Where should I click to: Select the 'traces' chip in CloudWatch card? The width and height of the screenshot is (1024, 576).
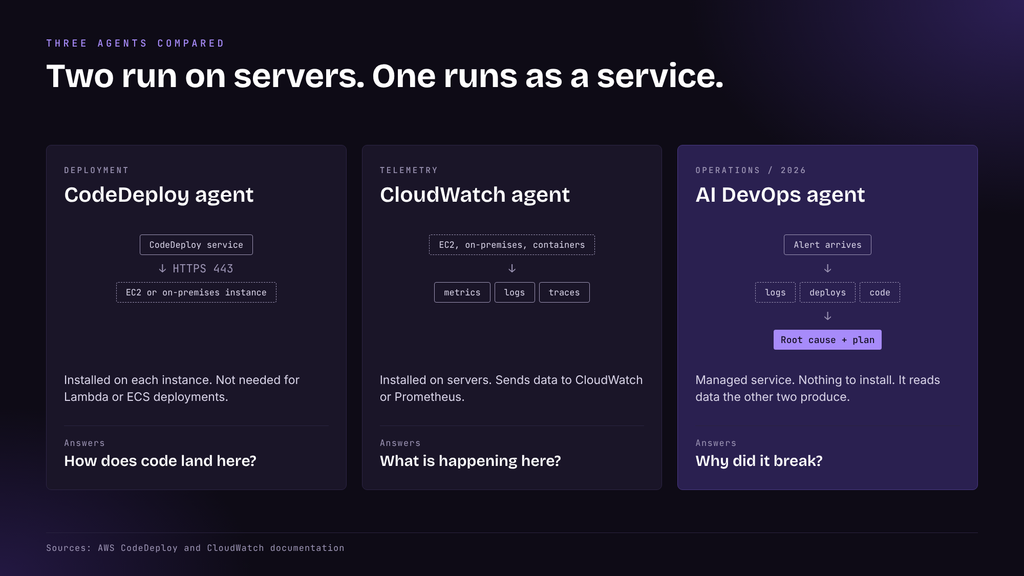(564, 293)
